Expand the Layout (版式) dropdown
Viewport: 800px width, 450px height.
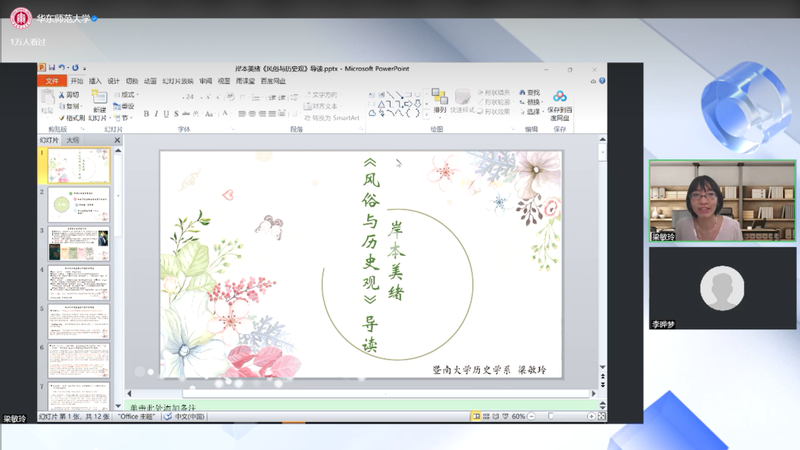(127, 95)
